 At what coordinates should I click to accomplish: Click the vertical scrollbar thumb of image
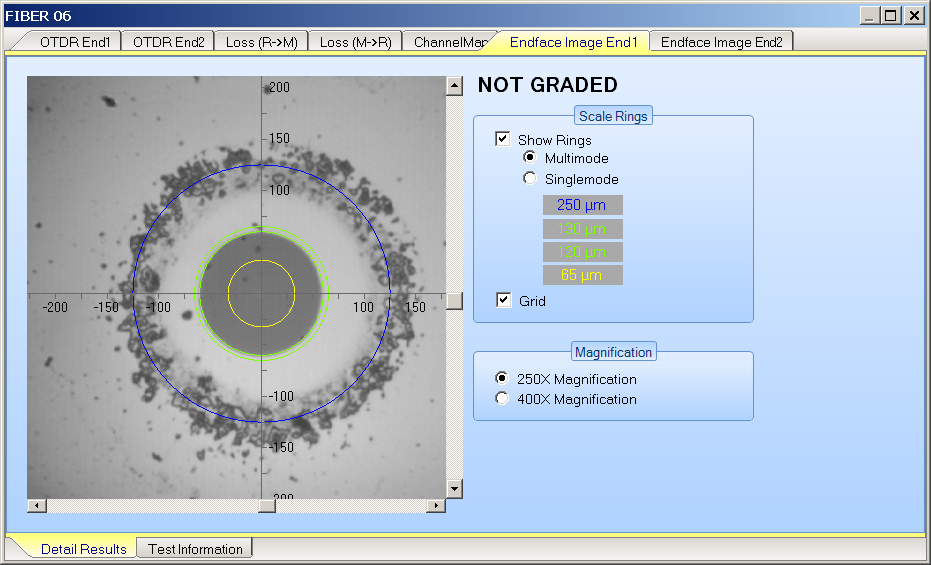[x=455, y=300]
